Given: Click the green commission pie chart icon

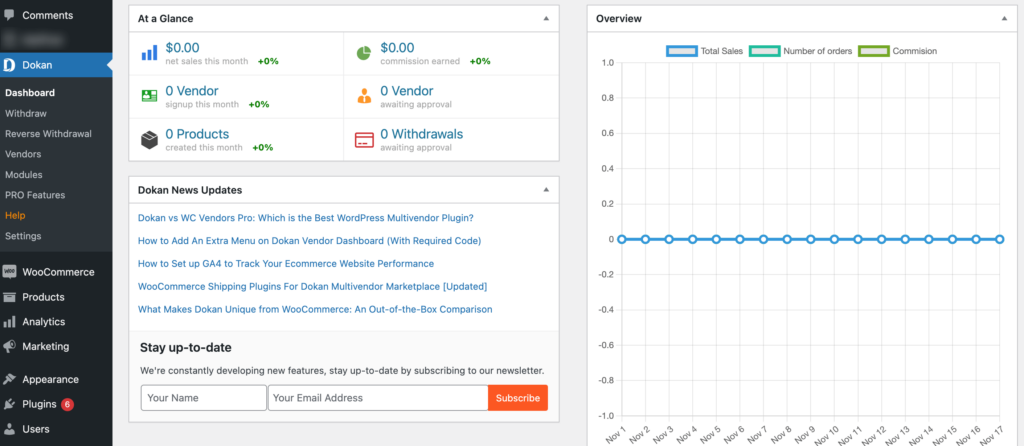Looking at the screenshot, I should 364,53.
